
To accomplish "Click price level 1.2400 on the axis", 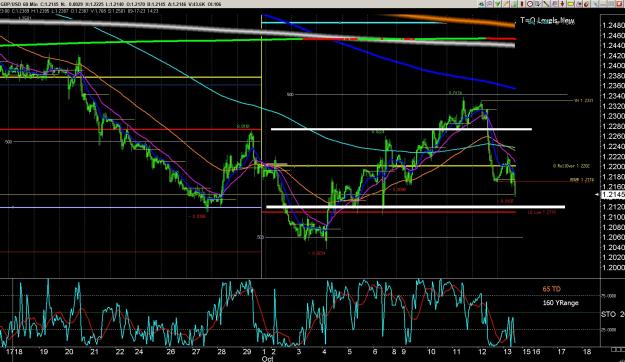I will click(x=613, y=66).
